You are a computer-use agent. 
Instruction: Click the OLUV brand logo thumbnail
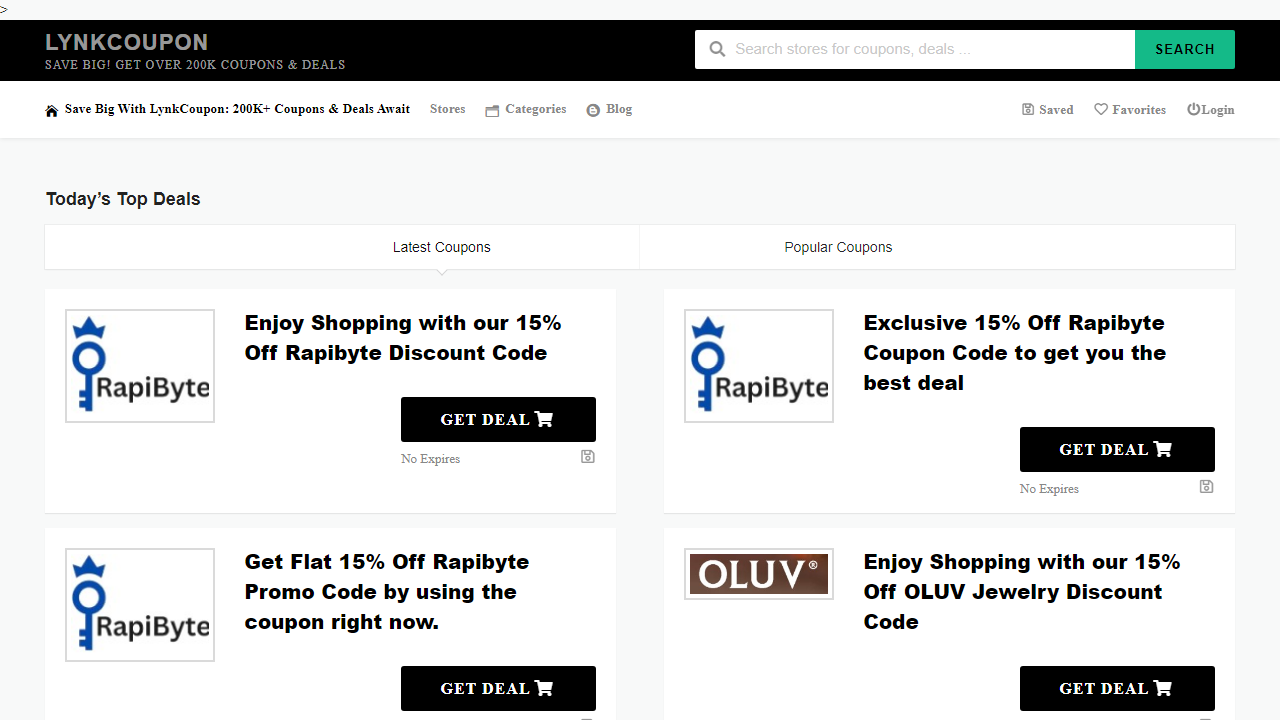(758, 573)
